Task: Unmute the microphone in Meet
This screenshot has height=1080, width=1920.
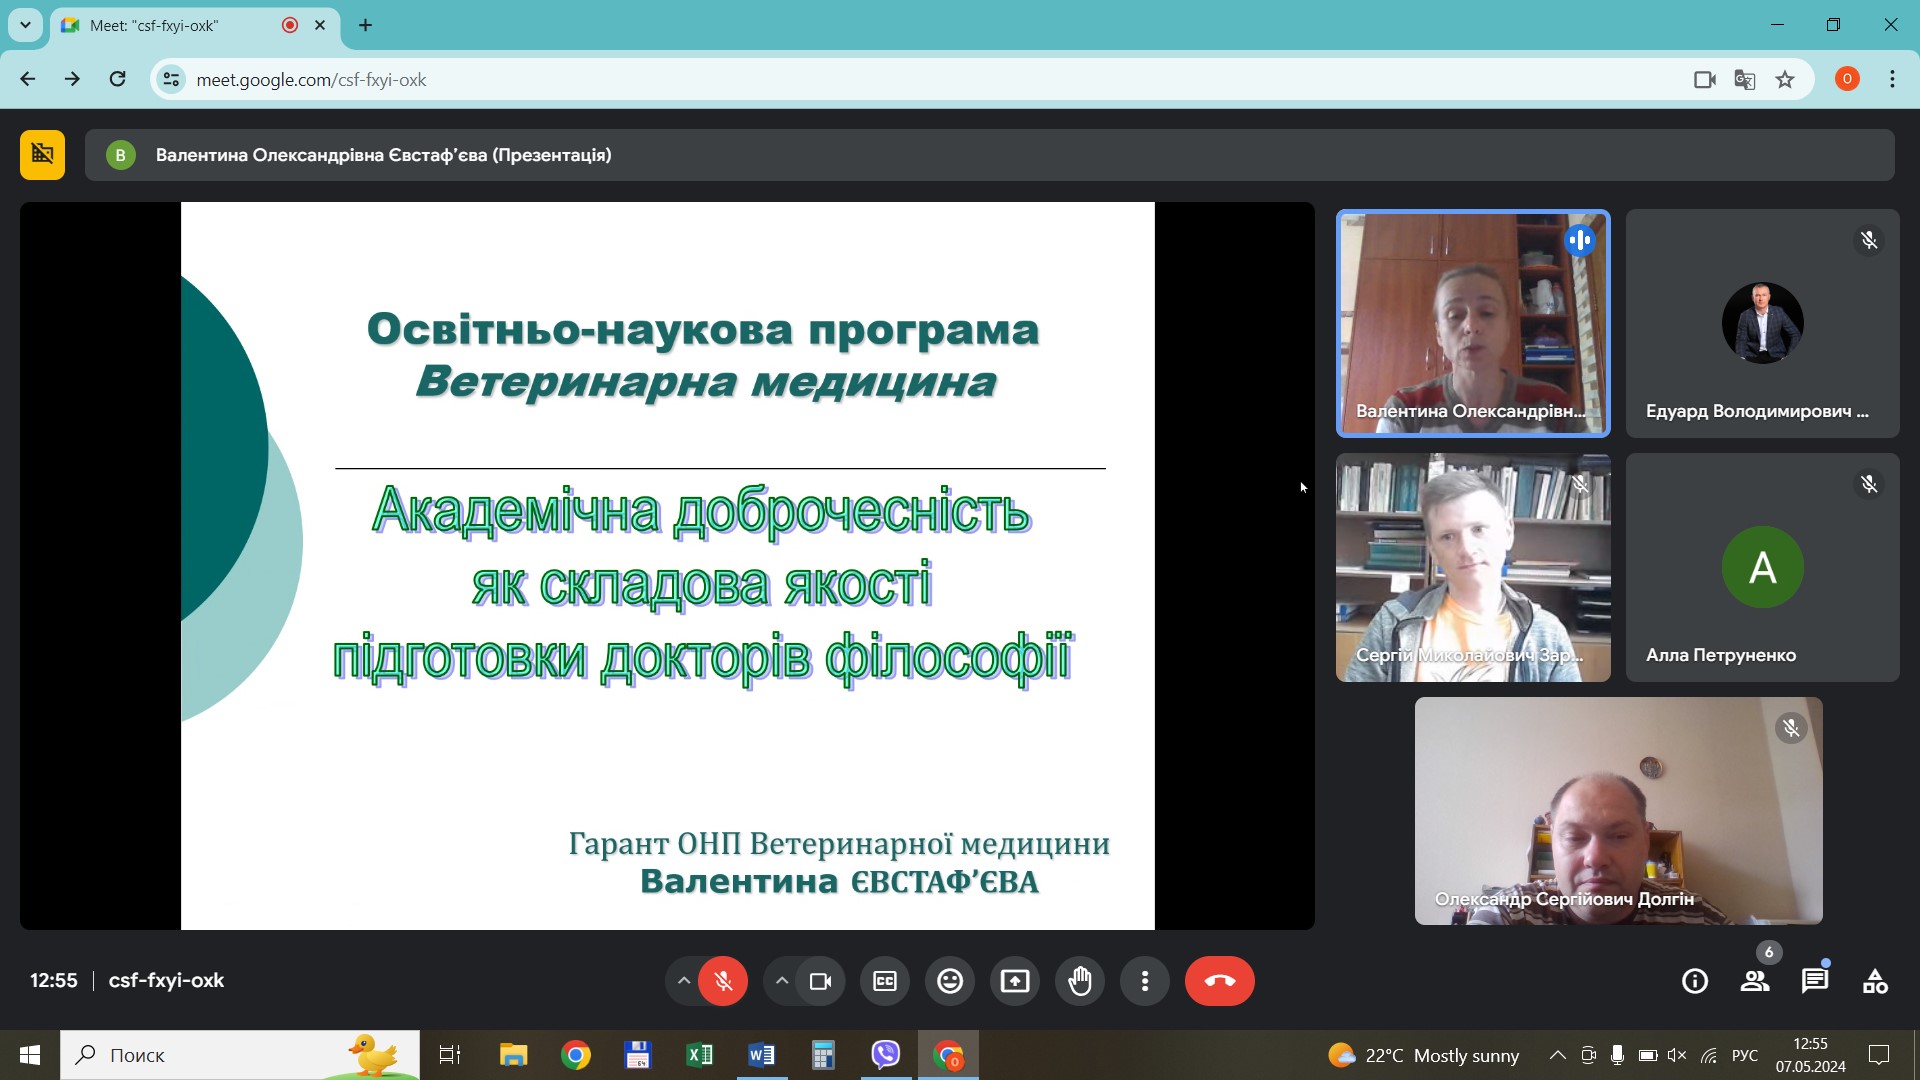Action: pyautogui.click(x=723, y=981)
